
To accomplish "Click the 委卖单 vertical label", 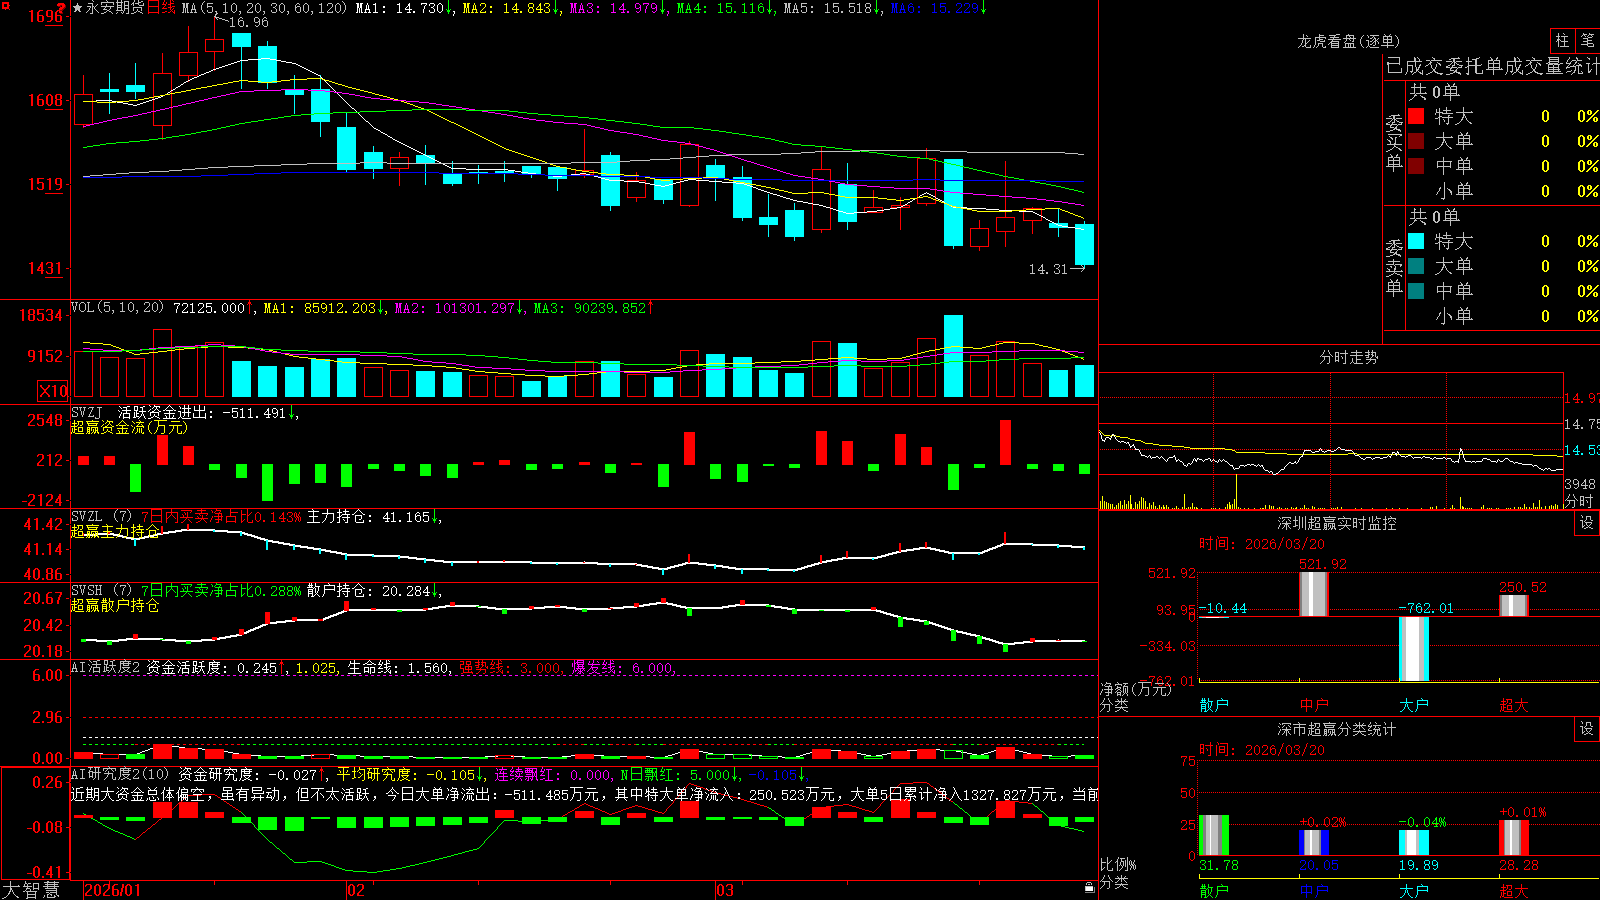I will [1394, 267].
